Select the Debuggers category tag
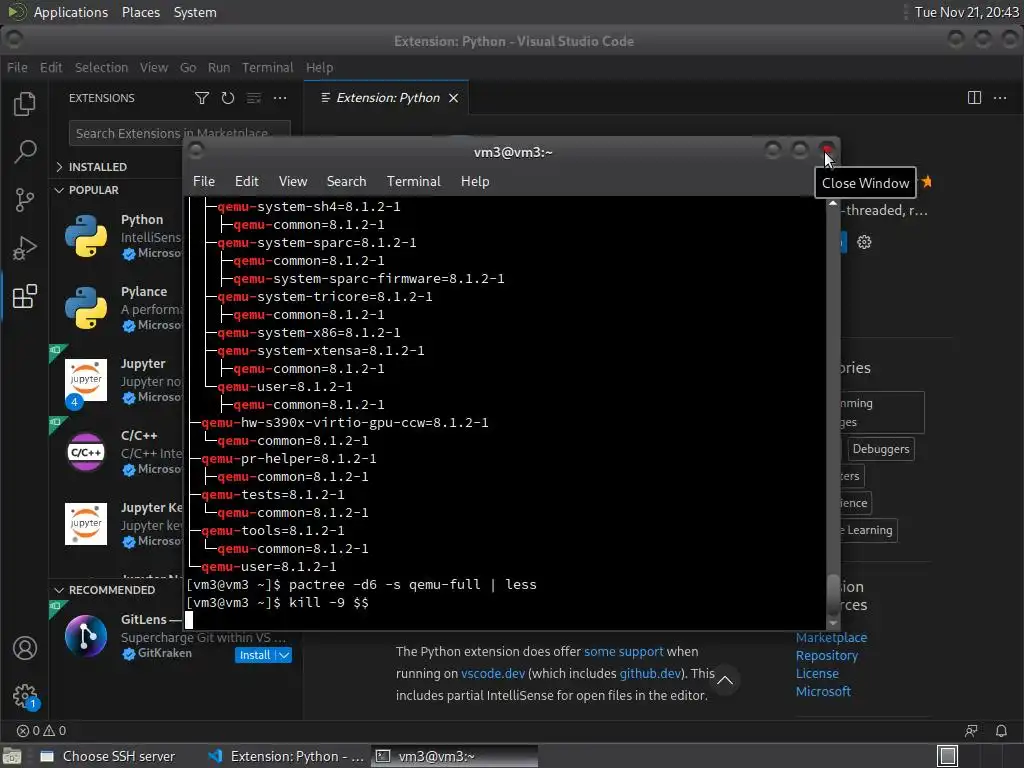The image size is (1024, 768). [880, 449]
